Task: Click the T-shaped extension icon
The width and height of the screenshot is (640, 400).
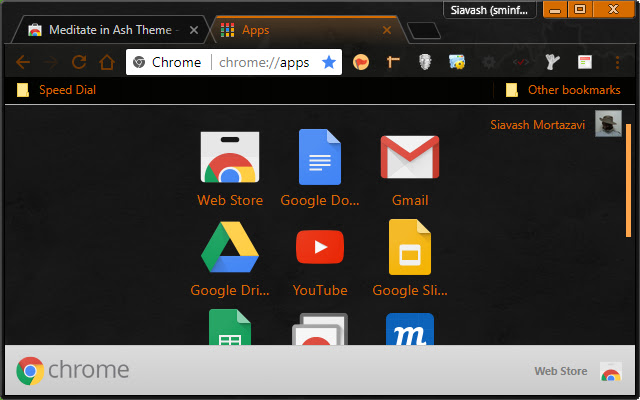Action: point(393,62)
